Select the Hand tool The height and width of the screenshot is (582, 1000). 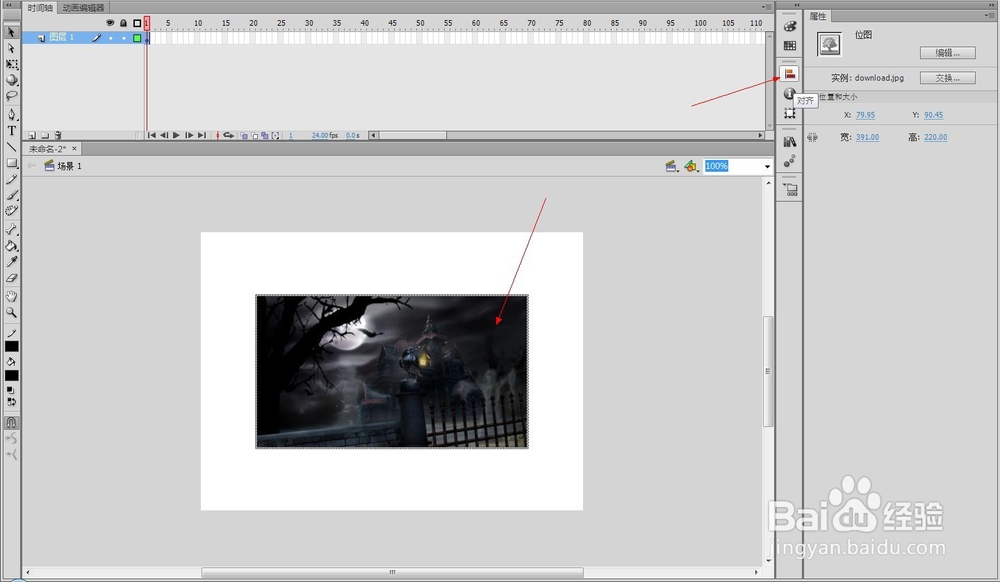(11, 296)
